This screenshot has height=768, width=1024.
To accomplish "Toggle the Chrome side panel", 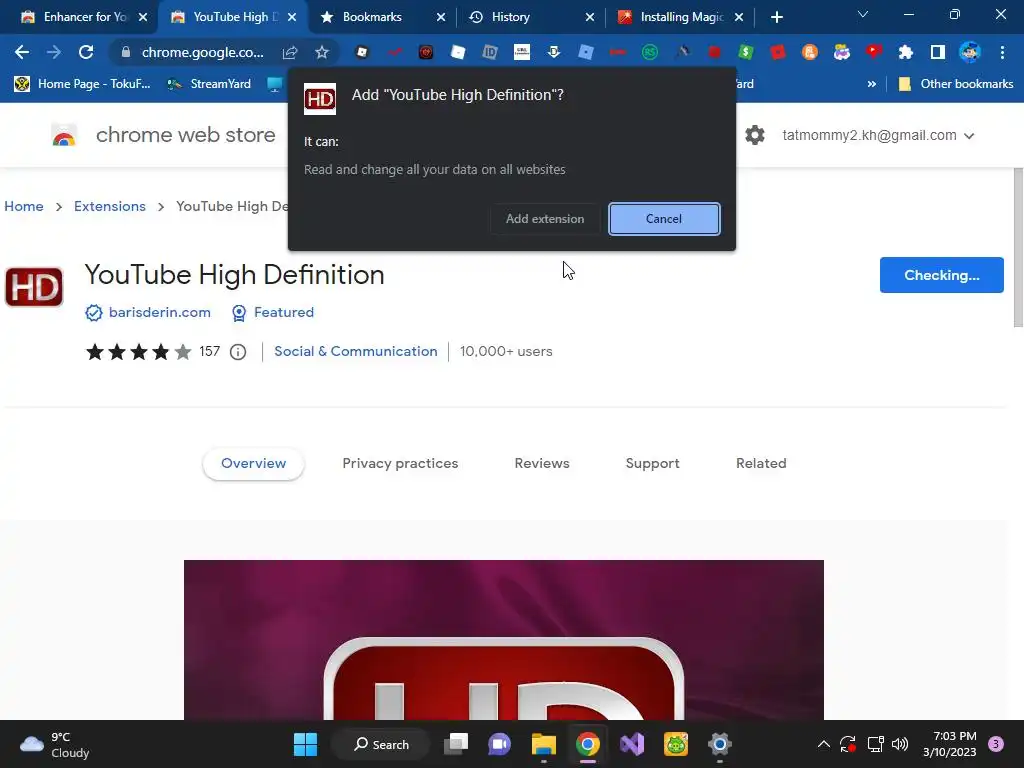I will (x=938, y=52).
